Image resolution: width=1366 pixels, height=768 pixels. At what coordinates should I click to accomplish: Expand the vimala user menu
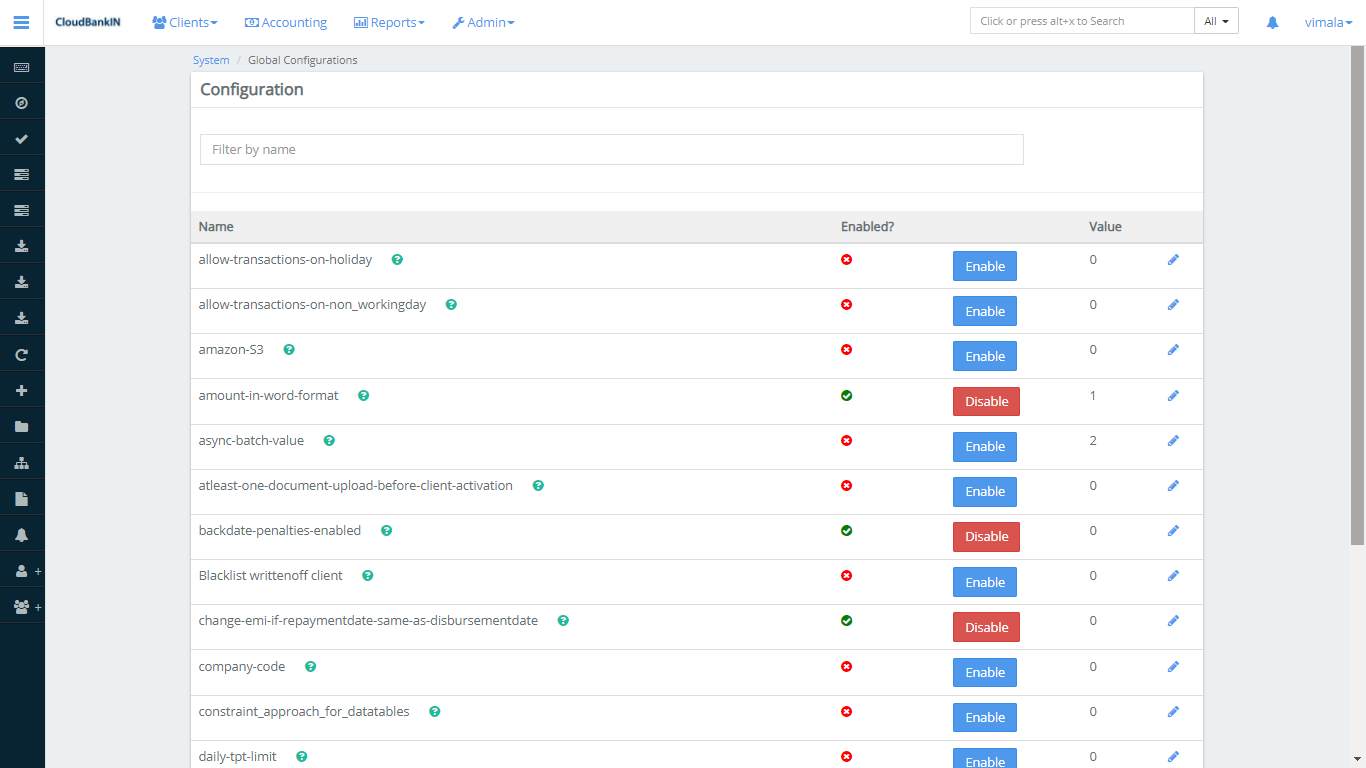tap(1327, 21)
